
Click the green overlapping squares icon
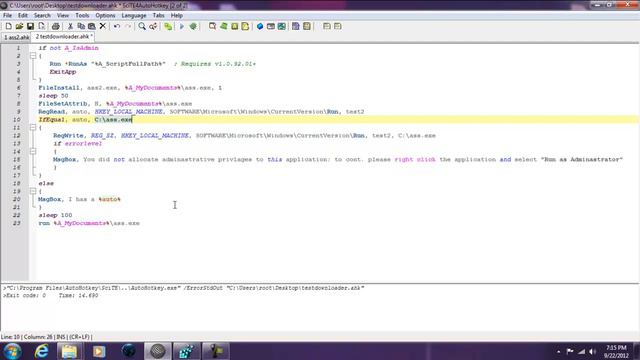(168, 26)
